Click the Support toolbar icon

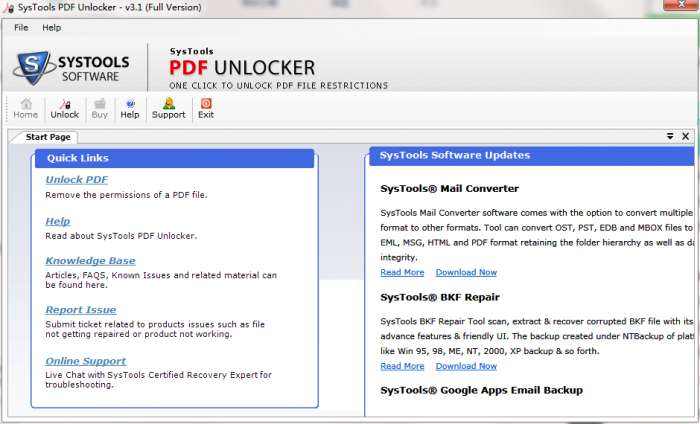(x=169, y=109)
